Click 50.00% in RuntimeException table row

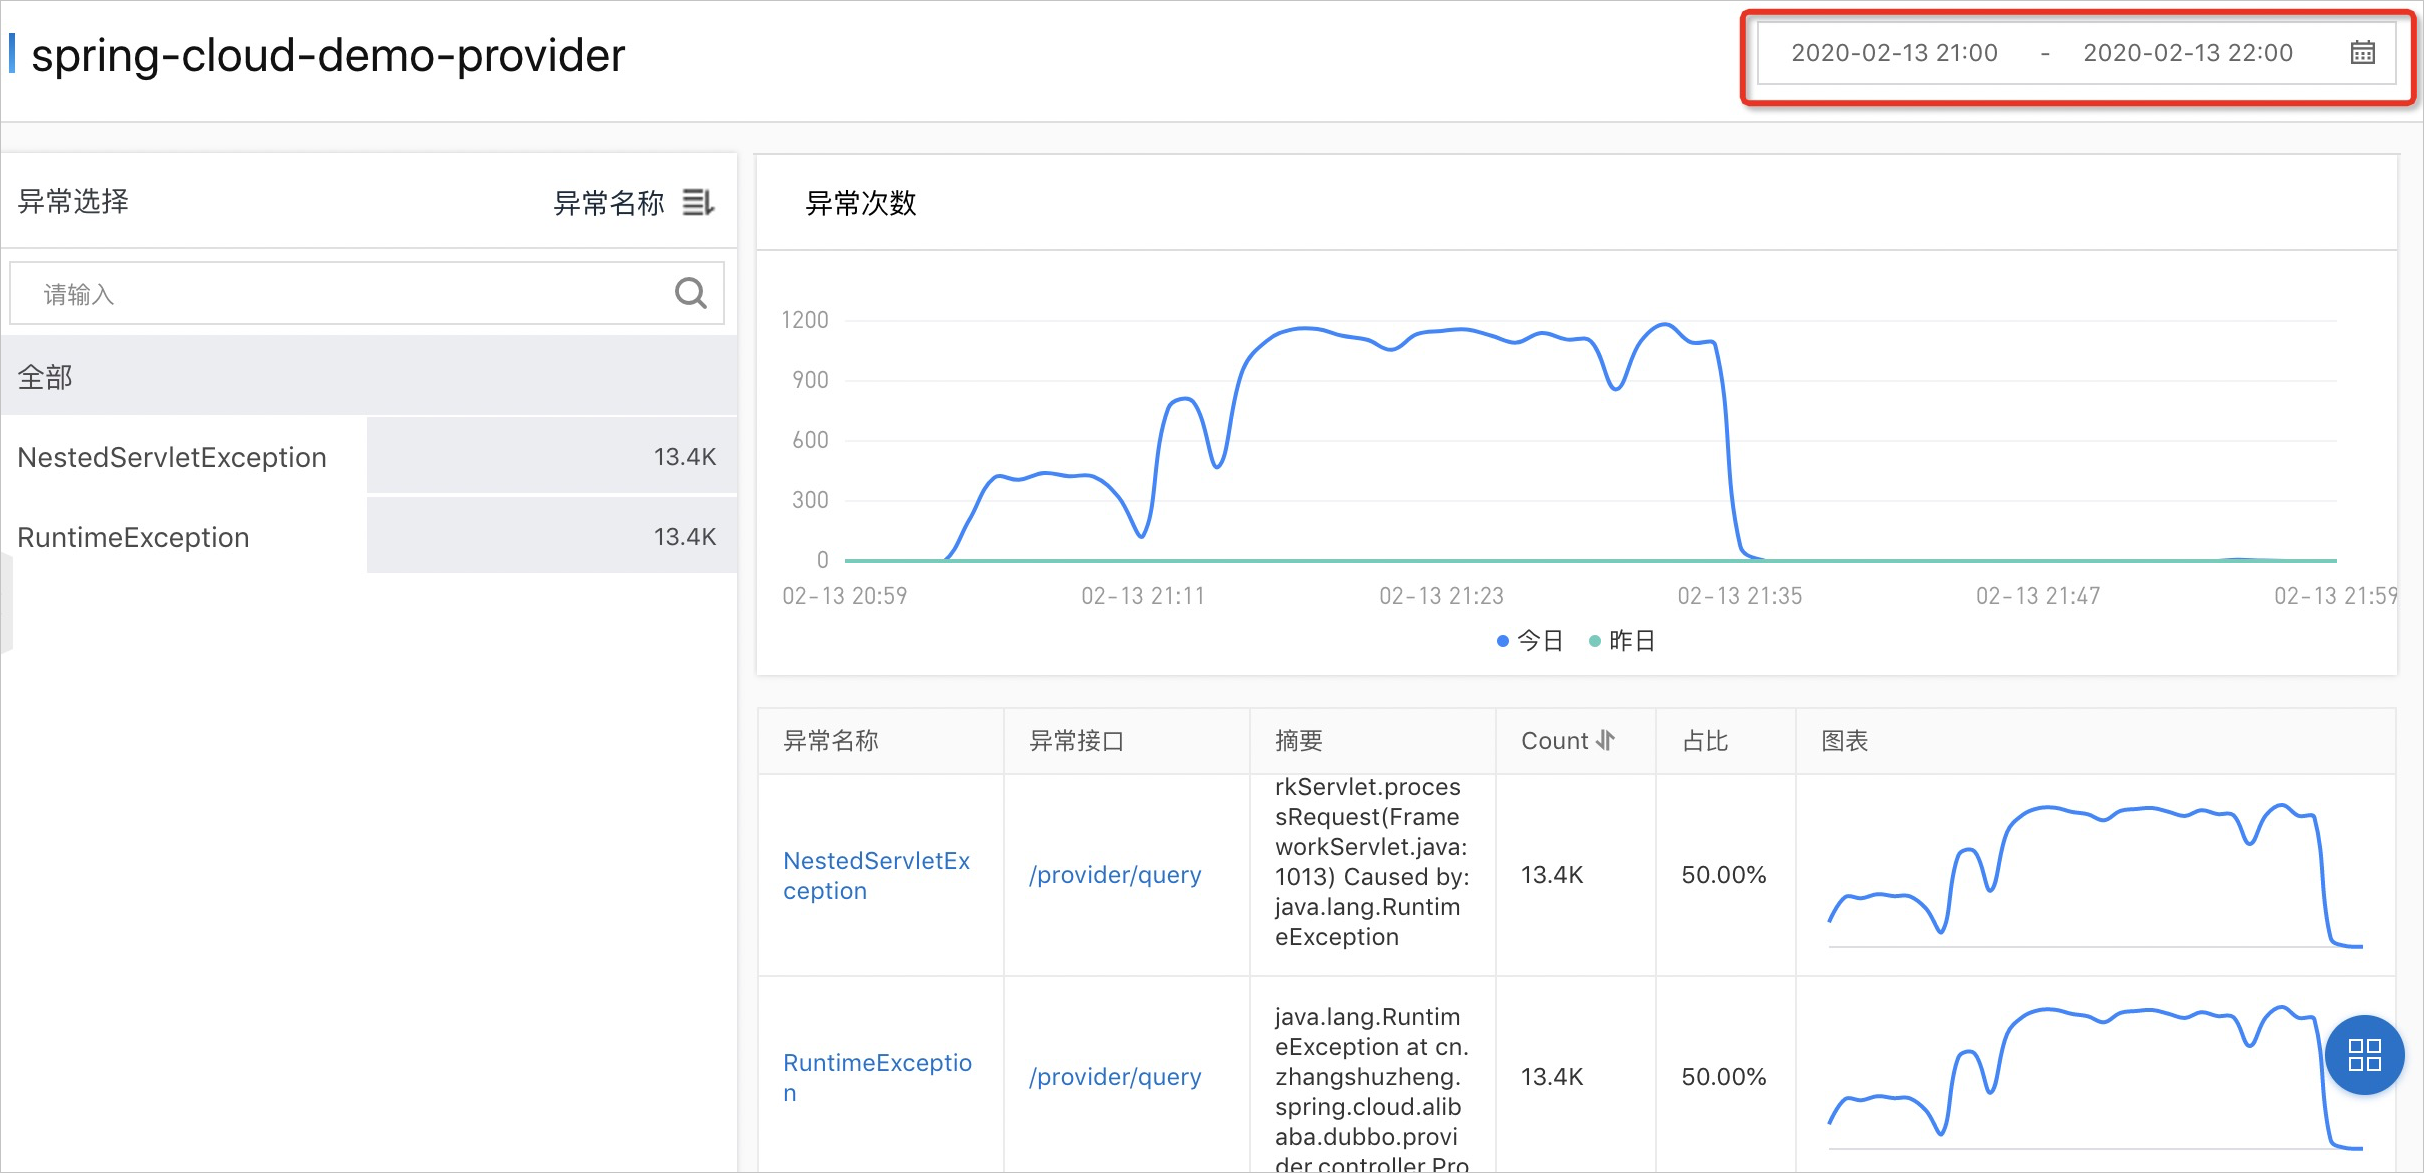point(1724,1078)
